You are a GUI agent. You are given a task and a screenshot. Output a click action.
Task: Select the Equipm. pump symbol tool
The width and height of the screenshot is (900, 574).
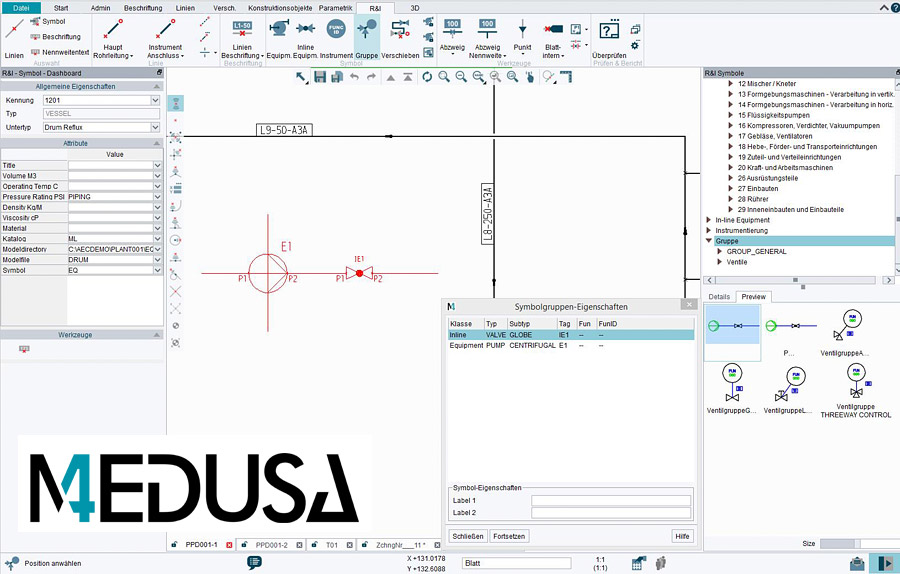click(x=279, y=38)
